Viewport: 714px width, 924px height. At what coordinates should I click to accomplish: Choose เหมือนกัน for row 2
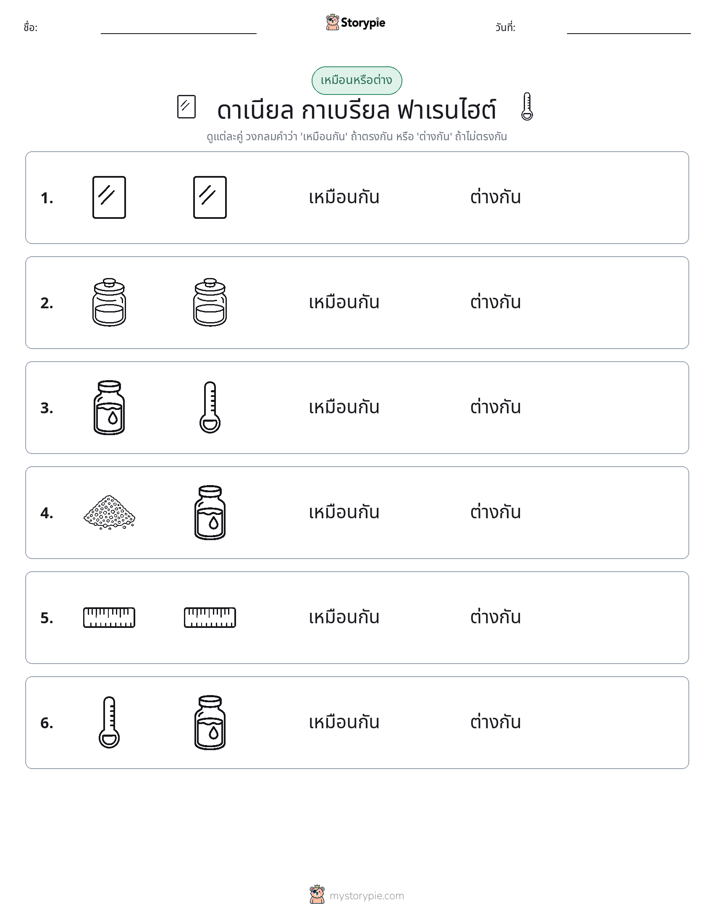click(344, 302)
